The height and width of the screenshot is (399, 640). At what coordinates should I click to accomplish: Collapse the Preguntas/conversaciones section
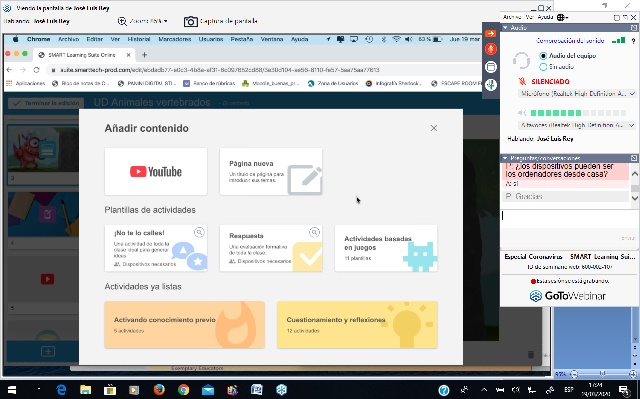pos(505,158)
